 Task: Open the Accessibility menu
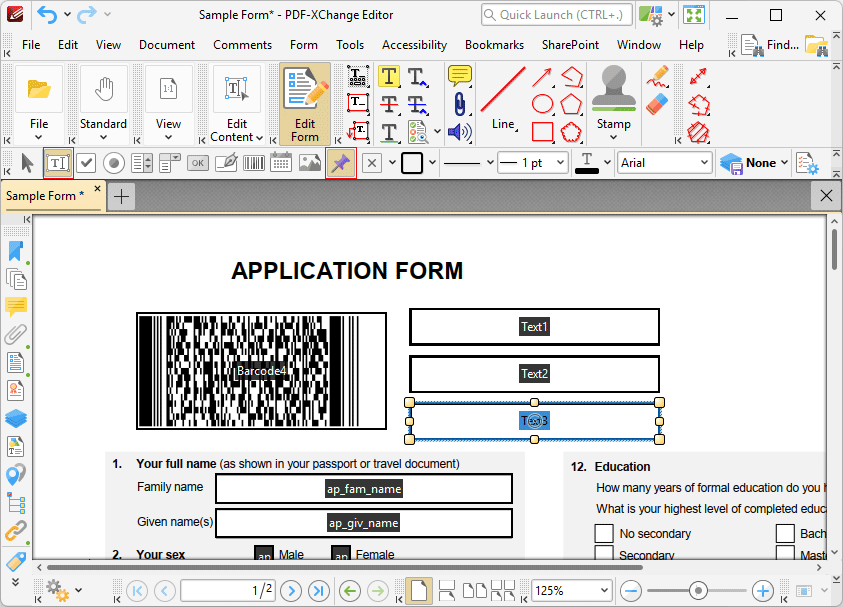[x=415, y=45]
